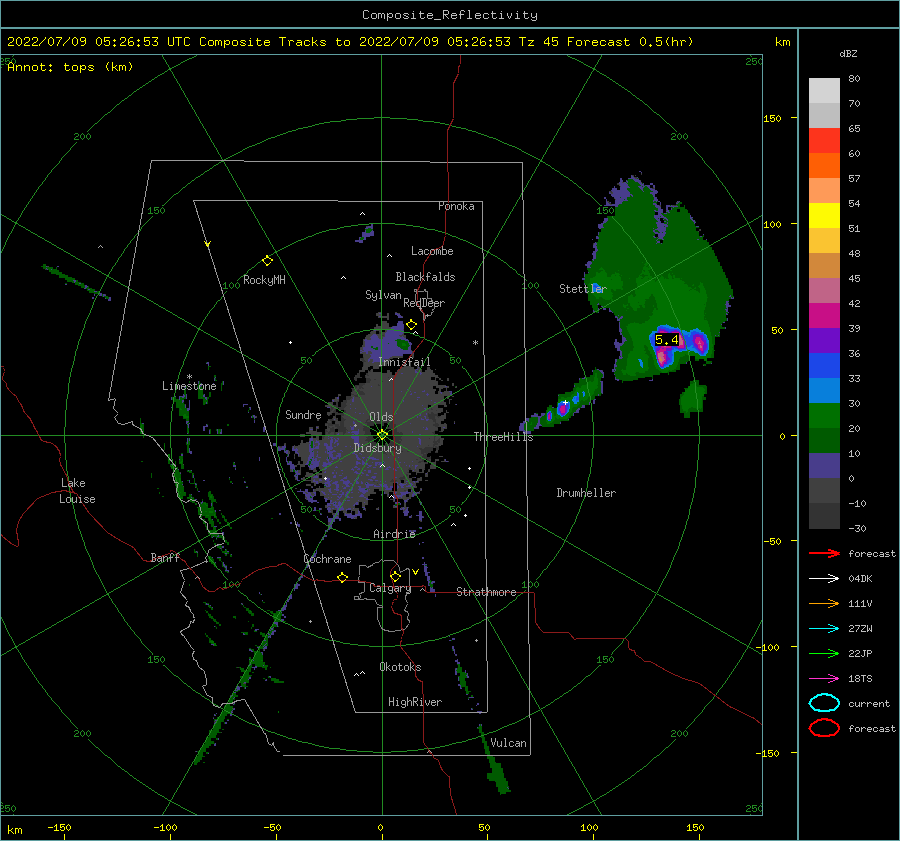The image size is (900, 841).
Task: Click the bright green swatch between 30 and 20
Action: (824, 416)
